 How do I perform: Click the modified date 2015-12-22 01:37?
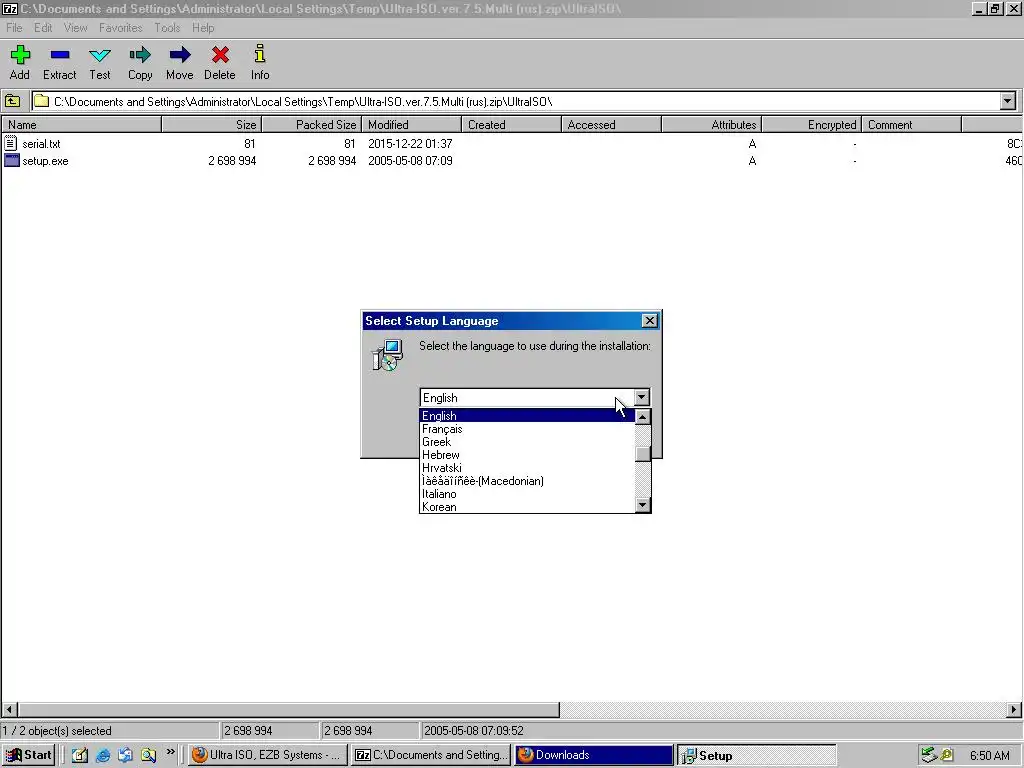410,143
